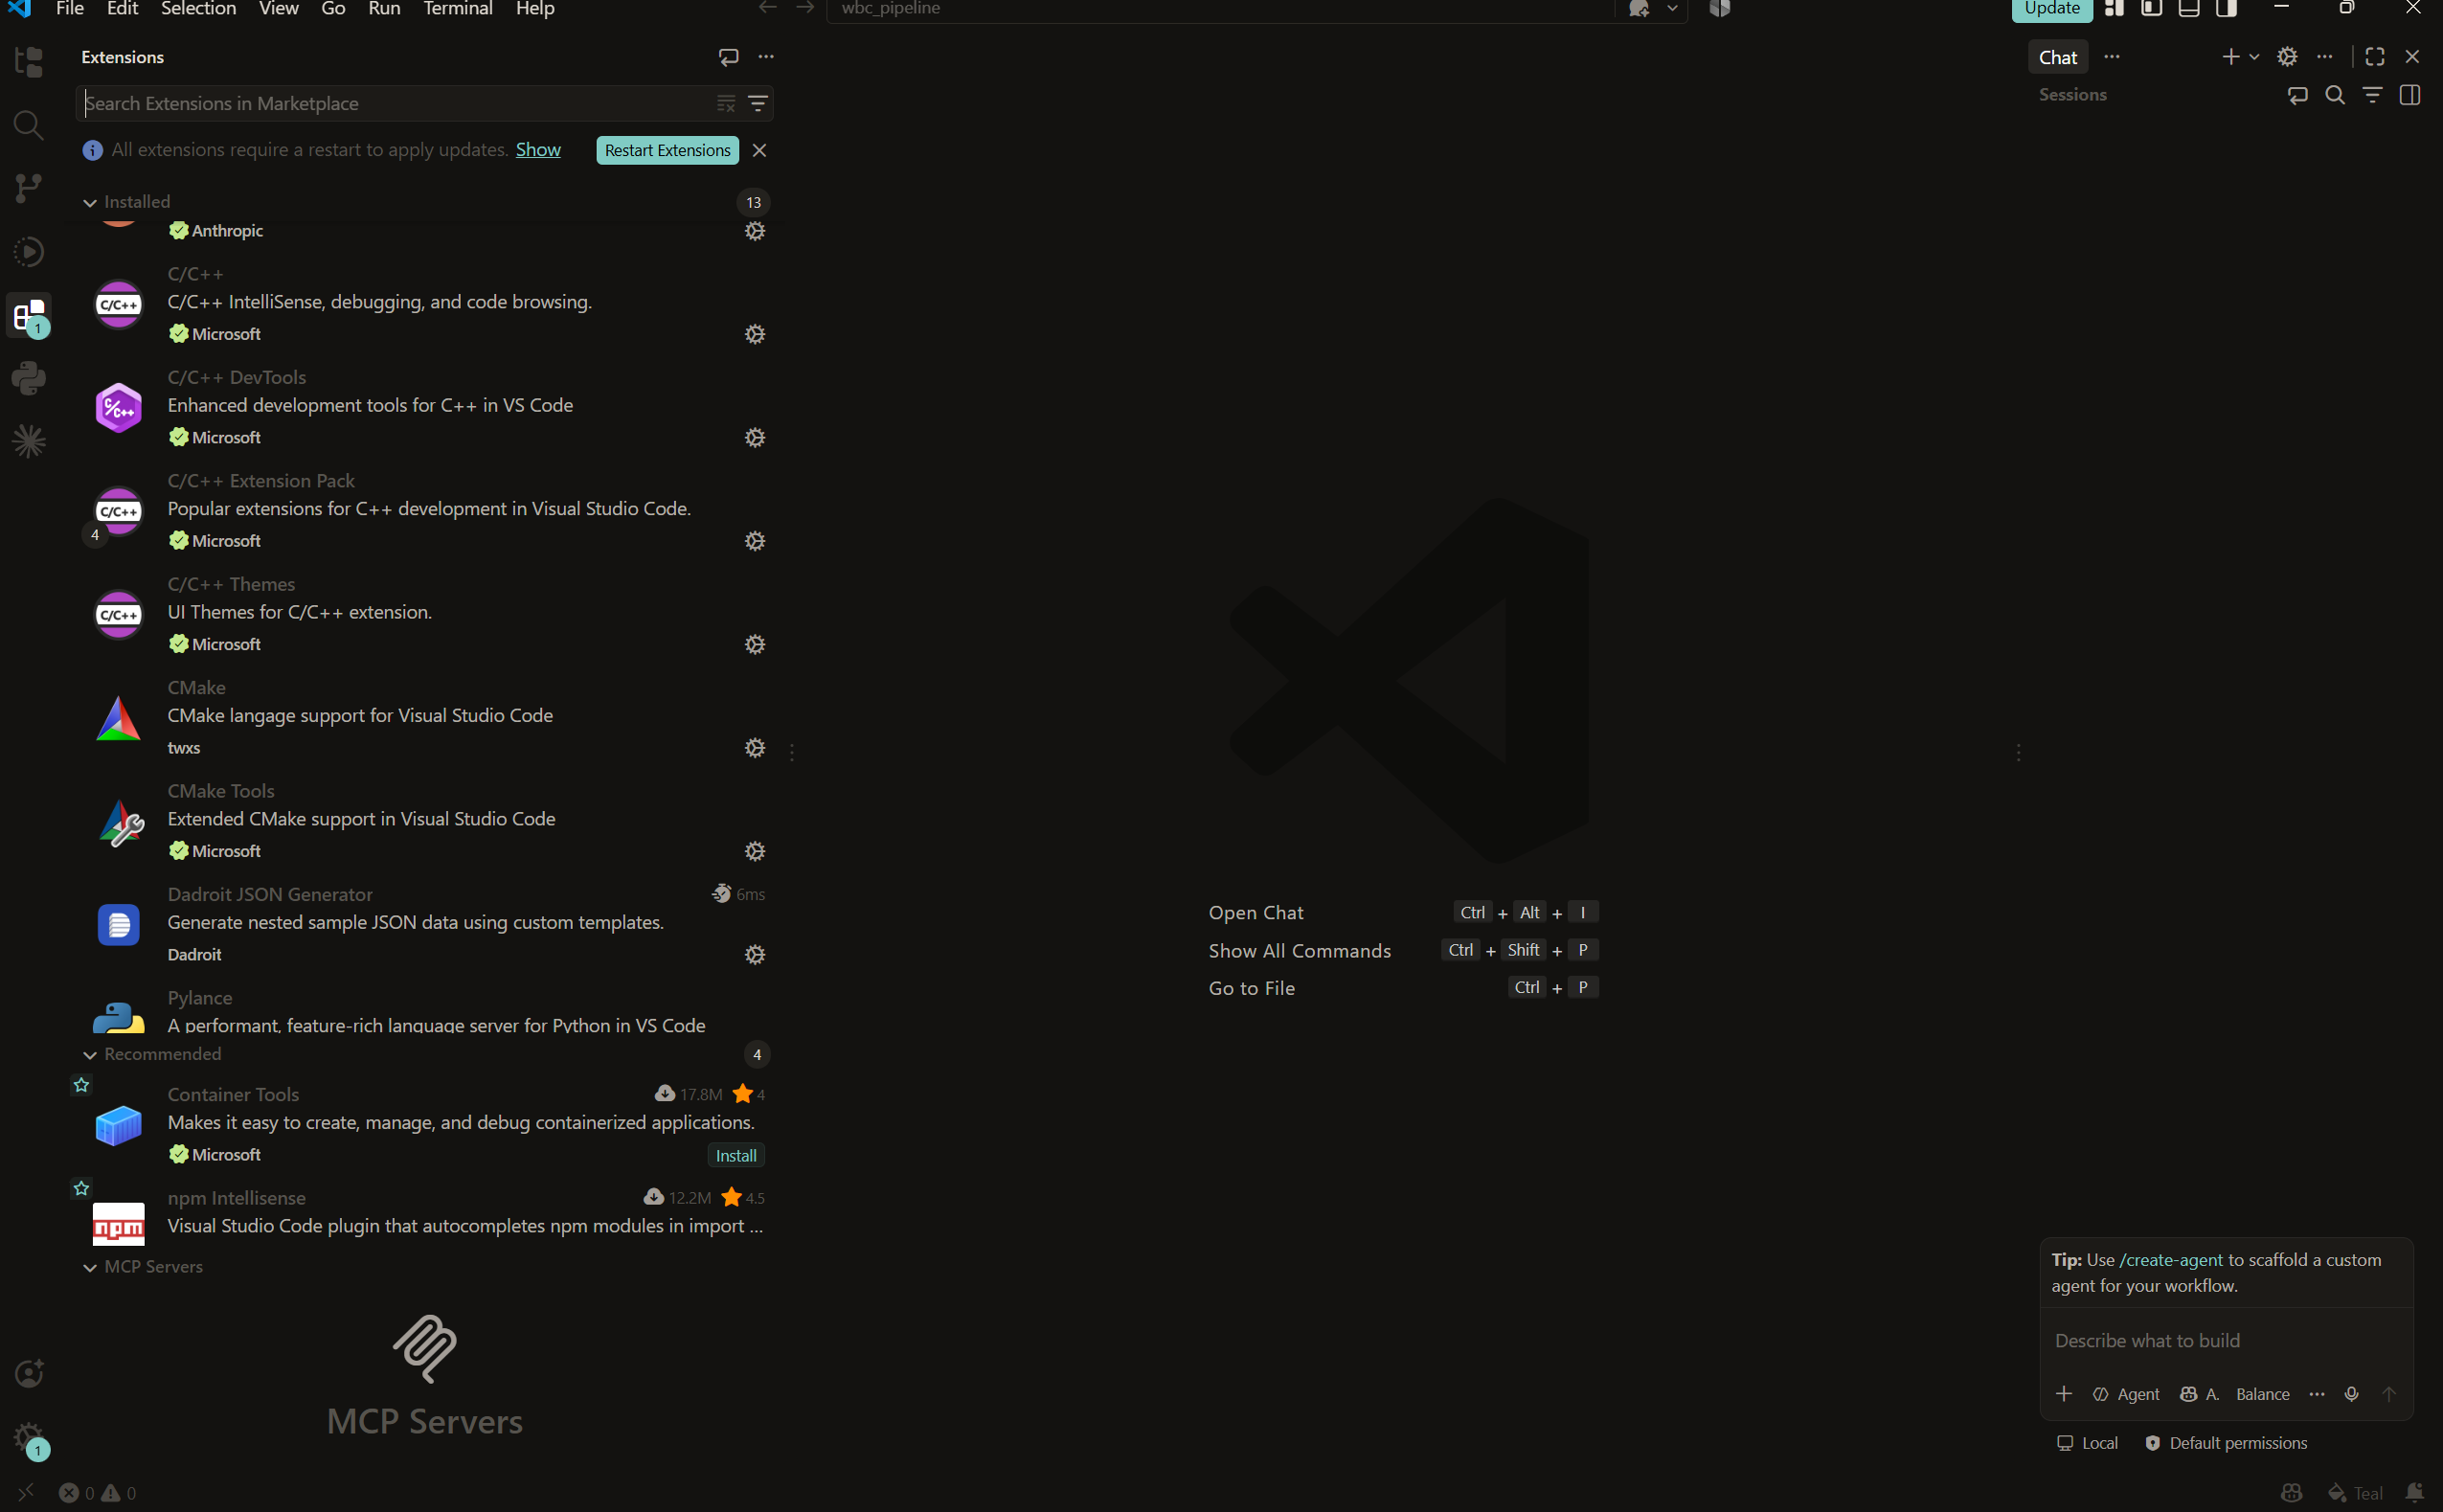Open manage gear for C/C++ DevTools
2443x1512 pixels.
coord(755,438)
